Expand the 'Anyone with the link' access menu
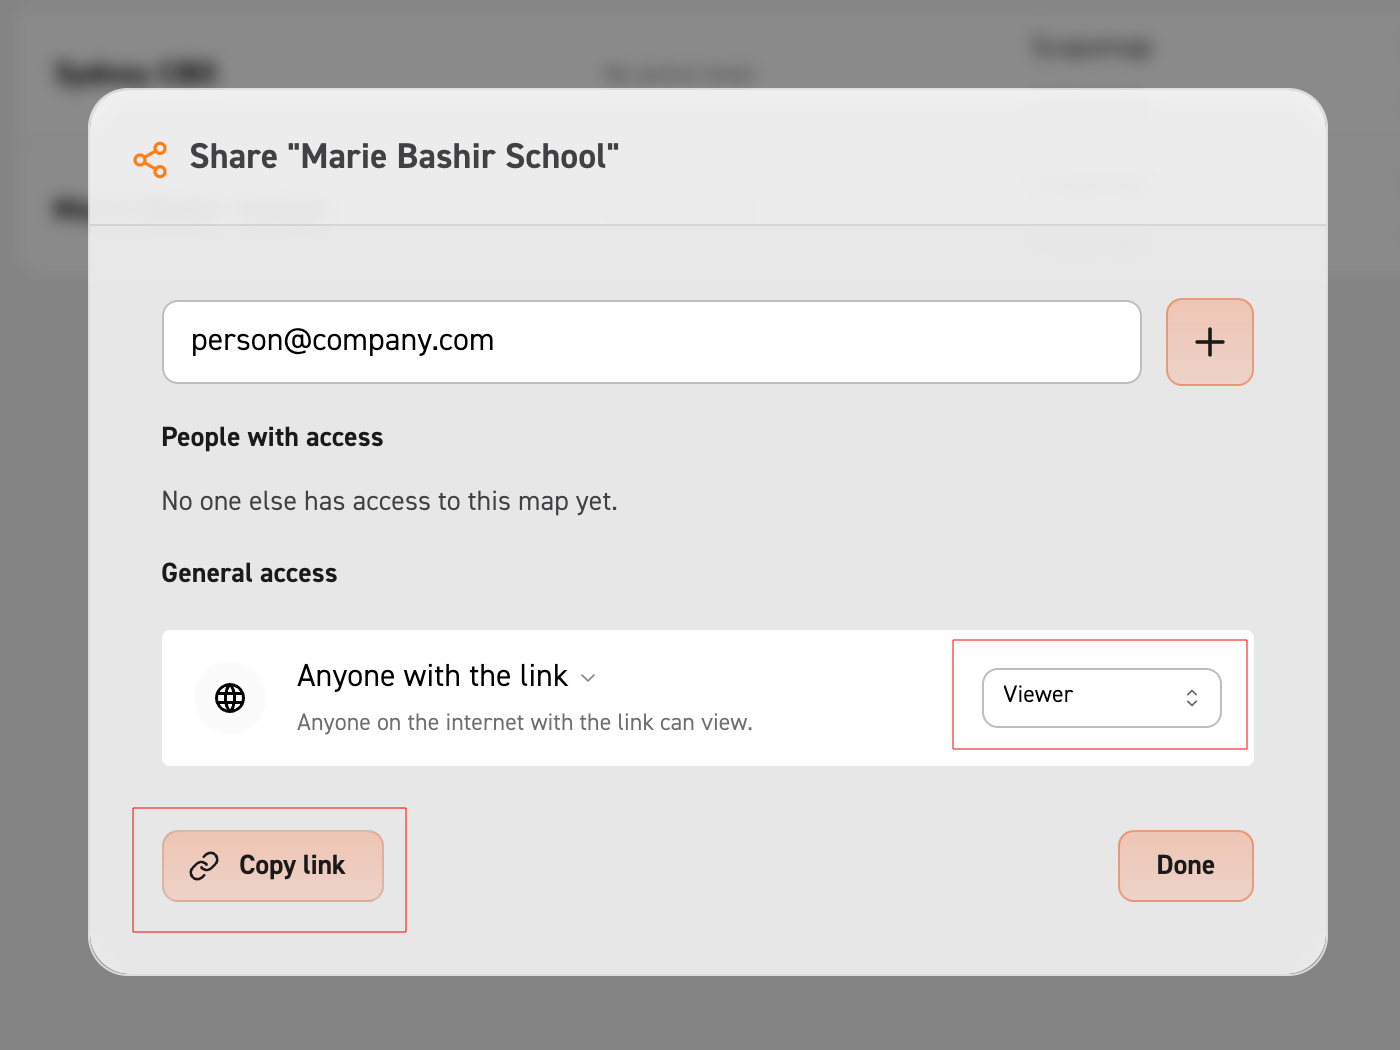The image size is (1400, 1050). [x=446, y=677]
